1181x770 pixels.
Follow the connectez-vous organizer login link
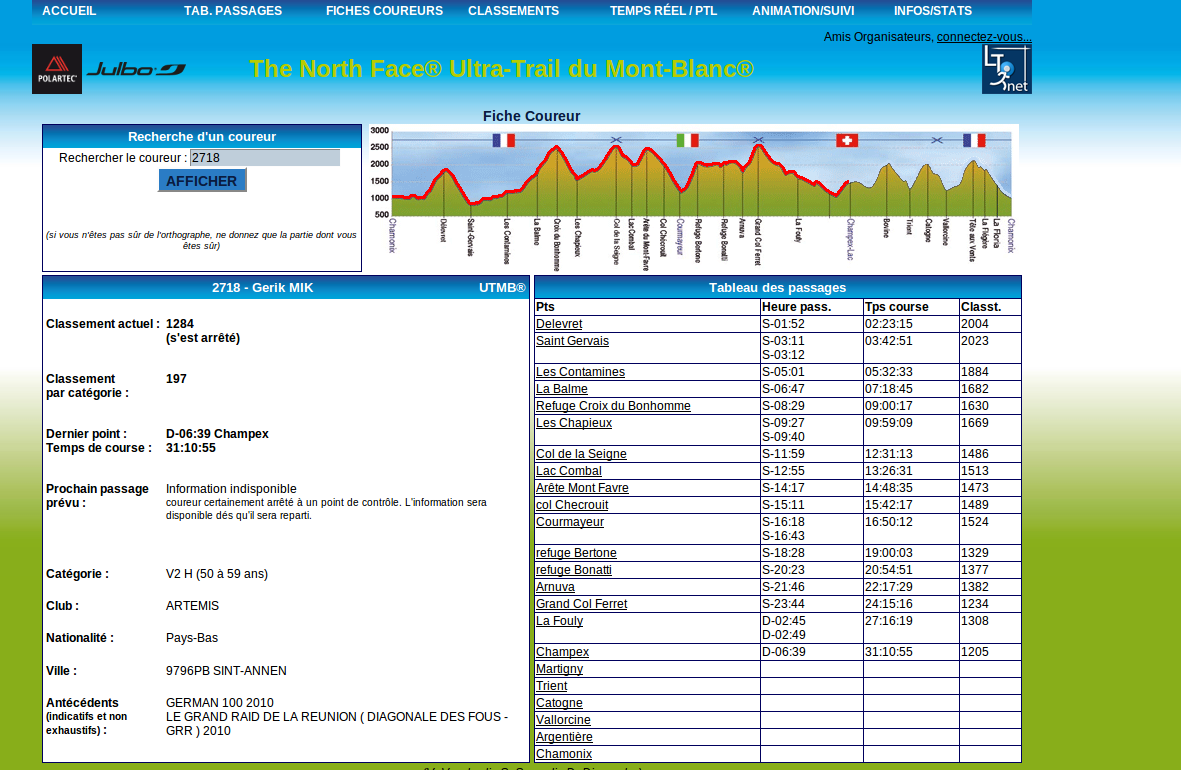pyautogui.click(x=984, y=37)
